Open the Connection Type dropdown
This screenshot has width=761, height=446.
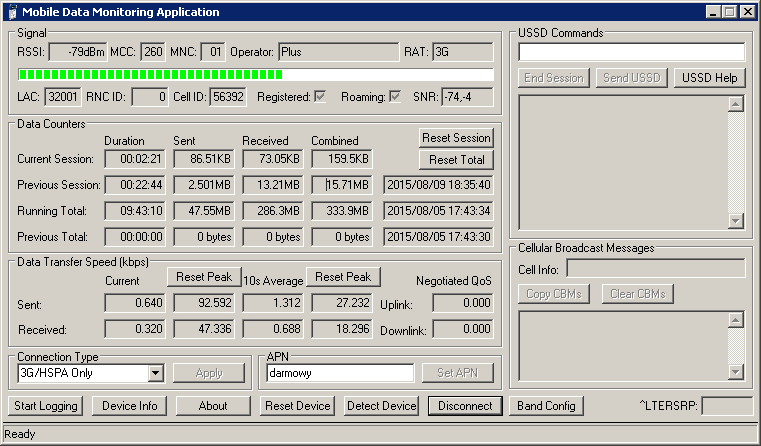[x=154, y=373]
